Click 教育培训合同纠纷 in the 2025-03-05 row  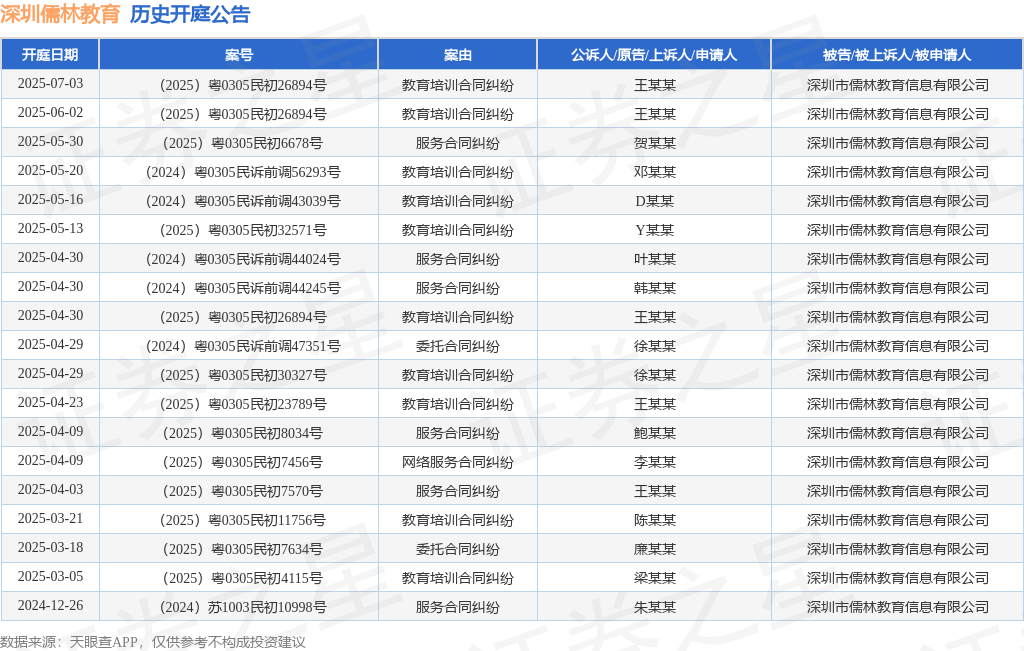(x=457, y=578)
